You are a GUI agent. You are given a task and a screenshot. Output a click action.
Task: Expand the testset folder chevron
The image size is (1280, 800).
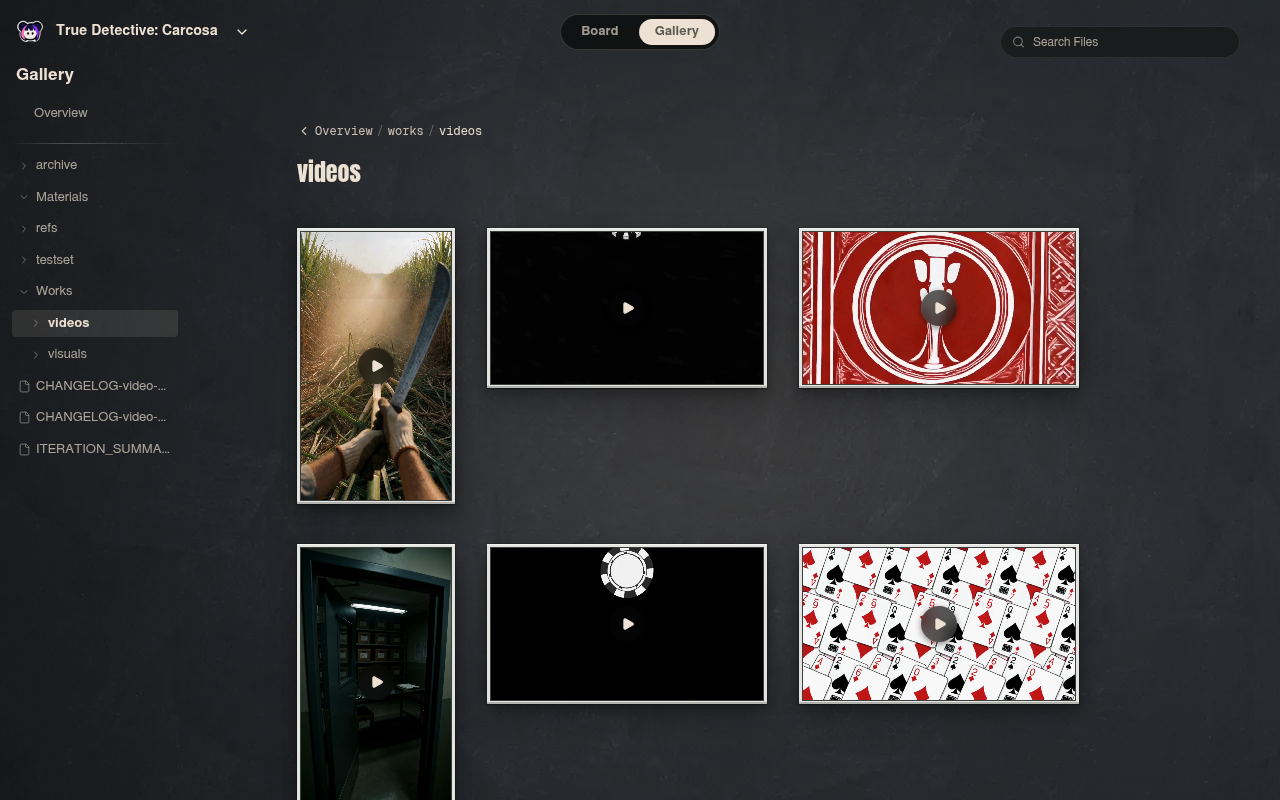tap(24, 260)
